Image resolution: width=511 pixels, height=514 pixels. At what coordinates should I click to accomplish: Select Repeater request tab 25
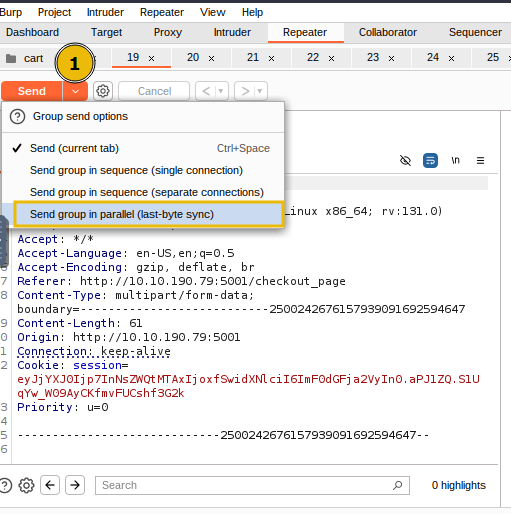coord(493,57)
